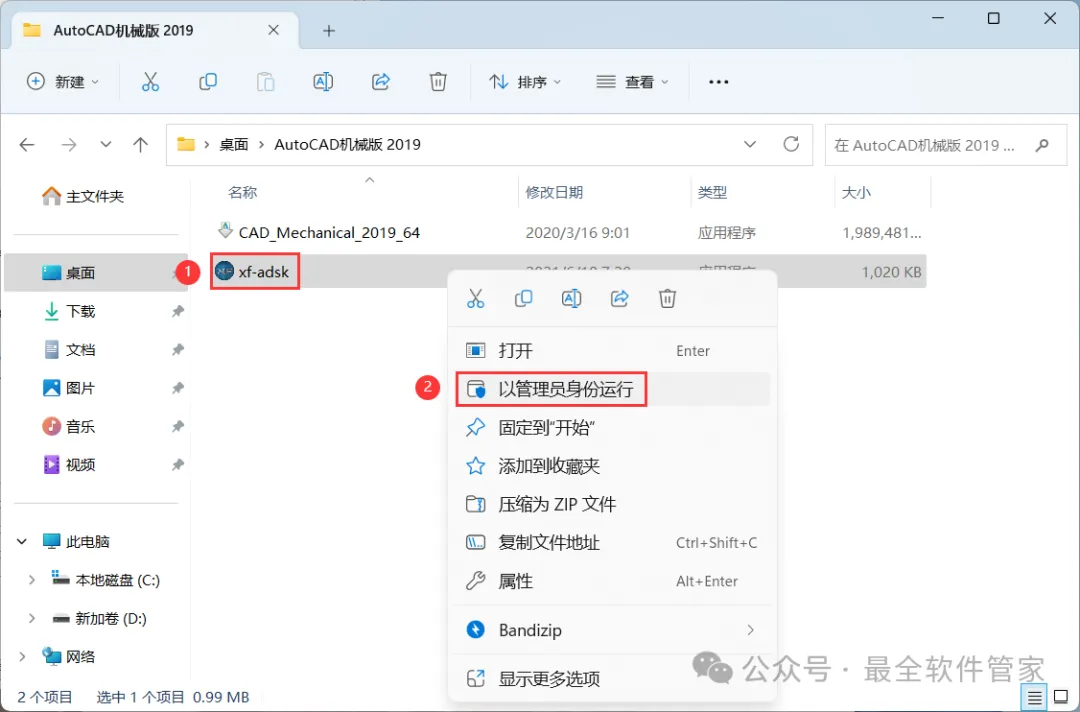The height and width of the screenshot is (712, 1080).
Task: Sort by the 名称 column header
Action: coord(242,192)
